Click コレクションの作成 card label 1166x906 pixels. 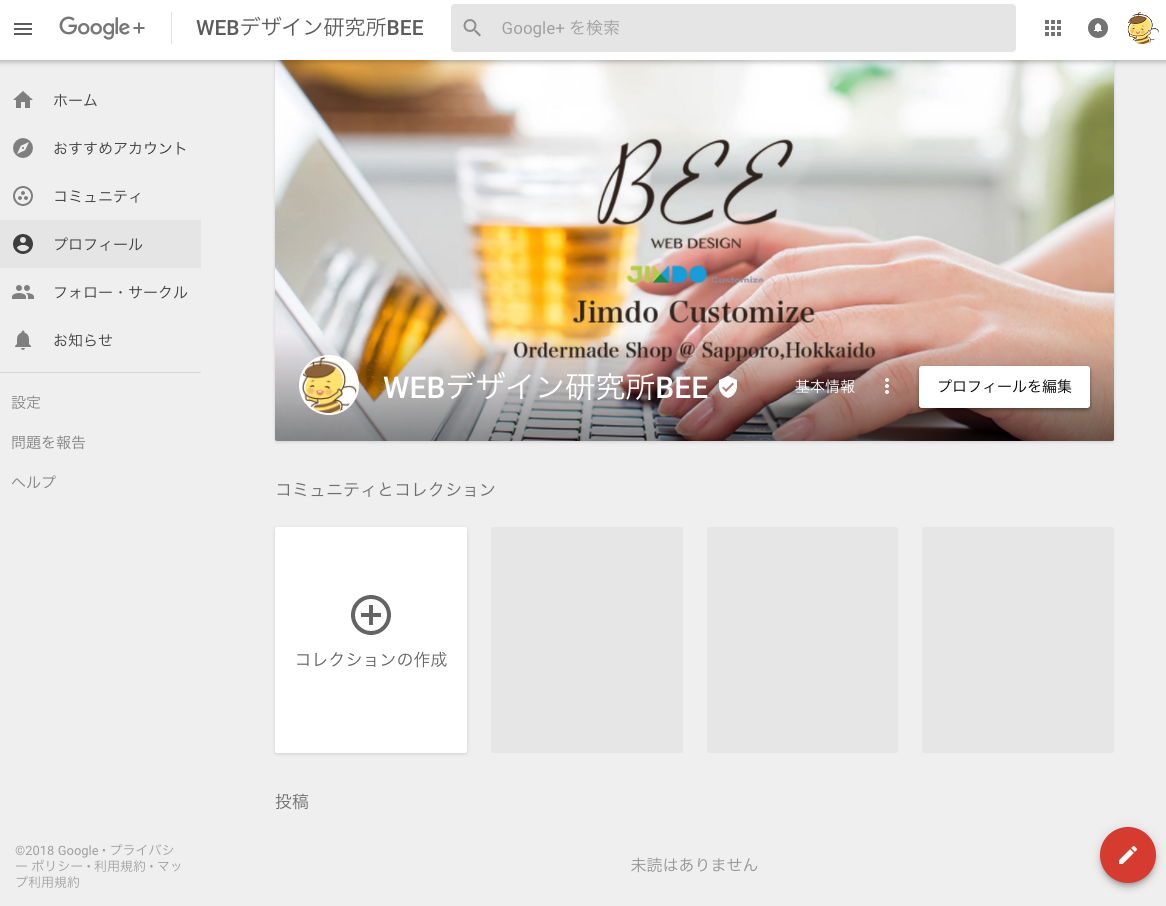click(371, 659)
